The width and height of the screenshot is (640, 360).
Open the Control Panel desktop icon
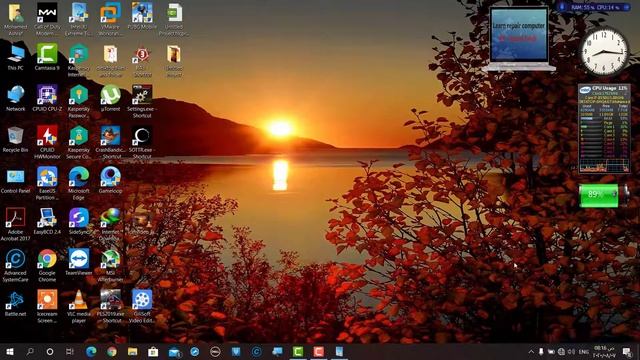[16, 180]
